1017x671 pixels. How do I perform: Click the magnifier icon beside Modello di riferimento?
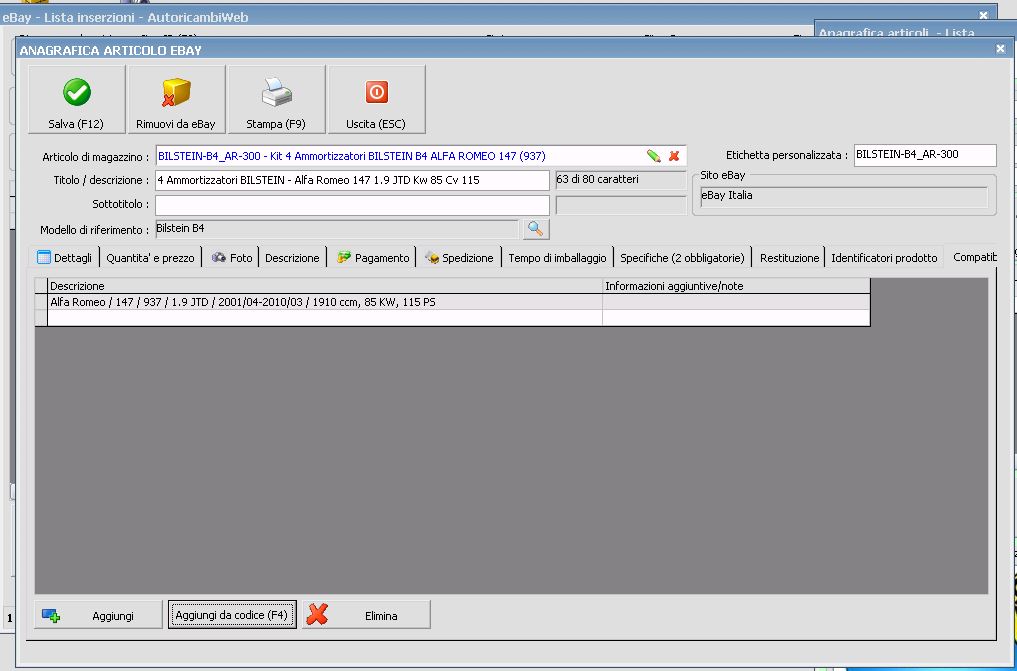[x=535, y=229]
